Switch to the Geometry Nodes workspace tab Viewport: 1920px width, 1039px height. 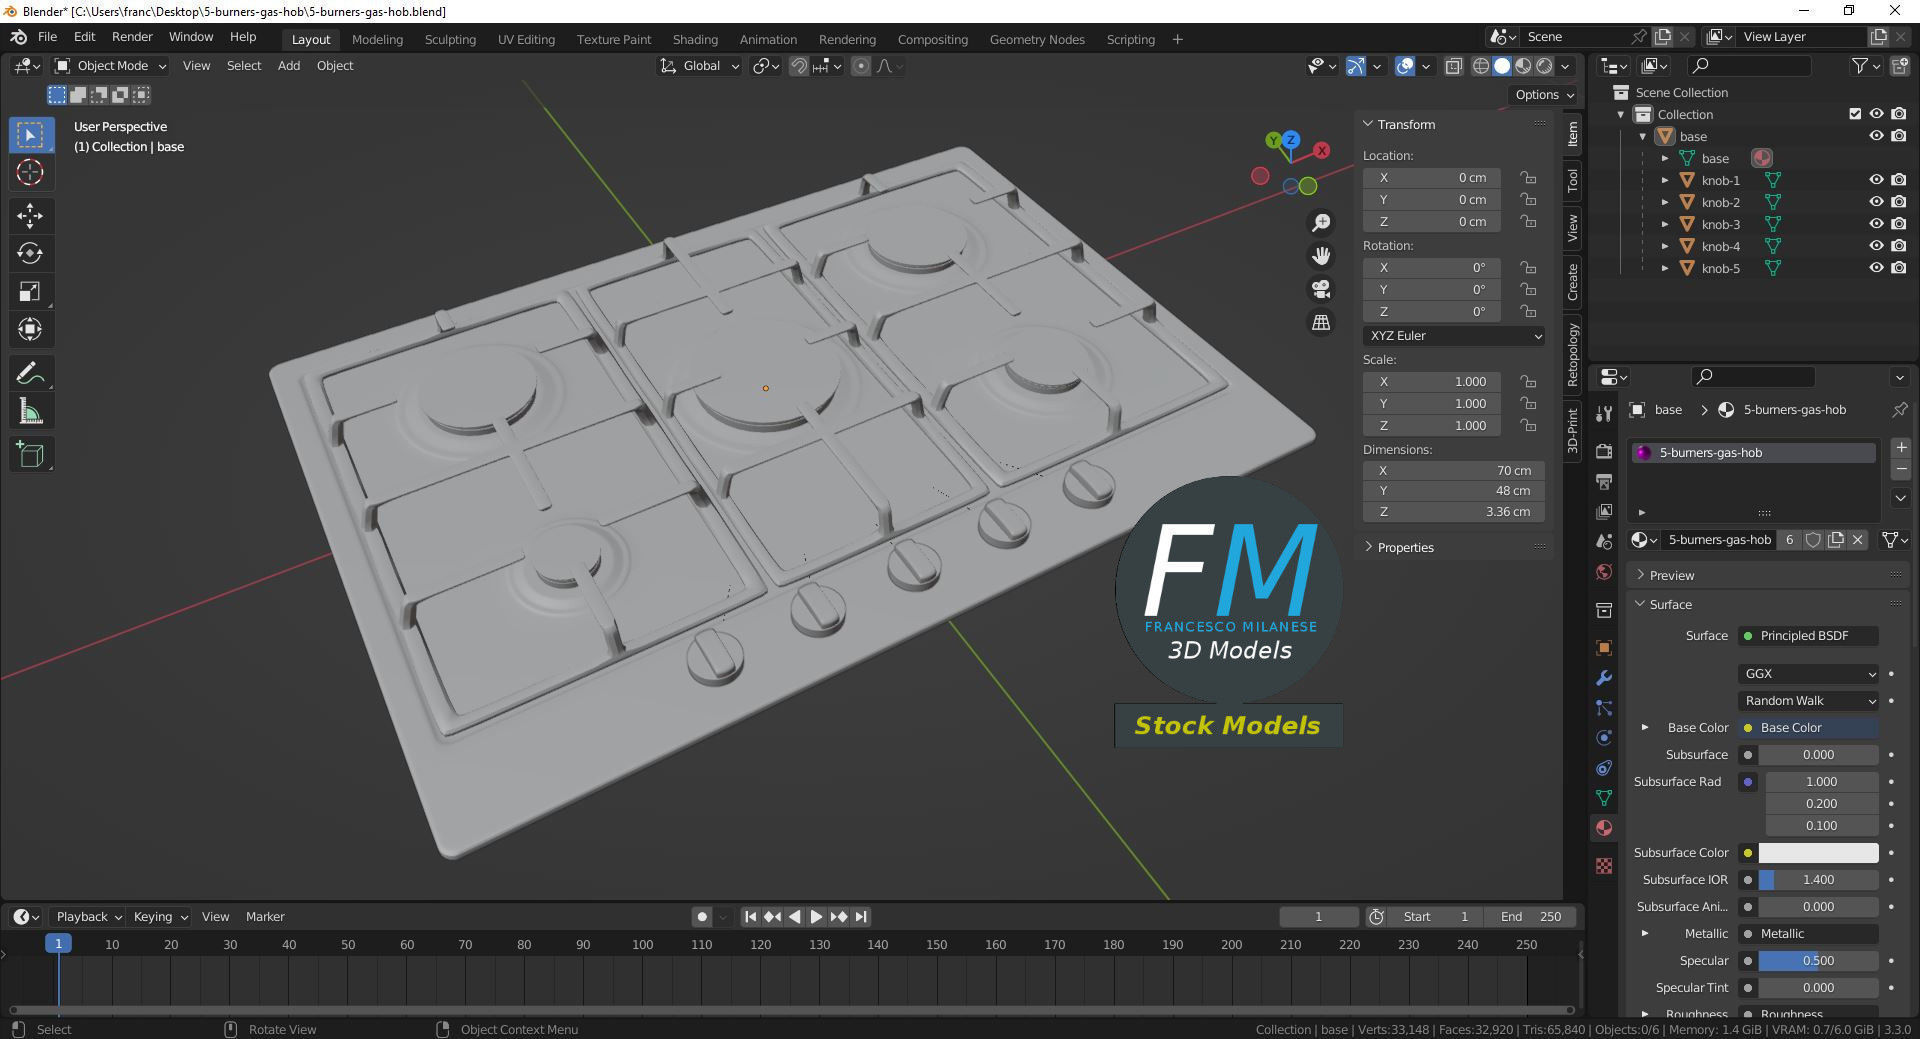pyautogui.click(x=1037, y=40)
